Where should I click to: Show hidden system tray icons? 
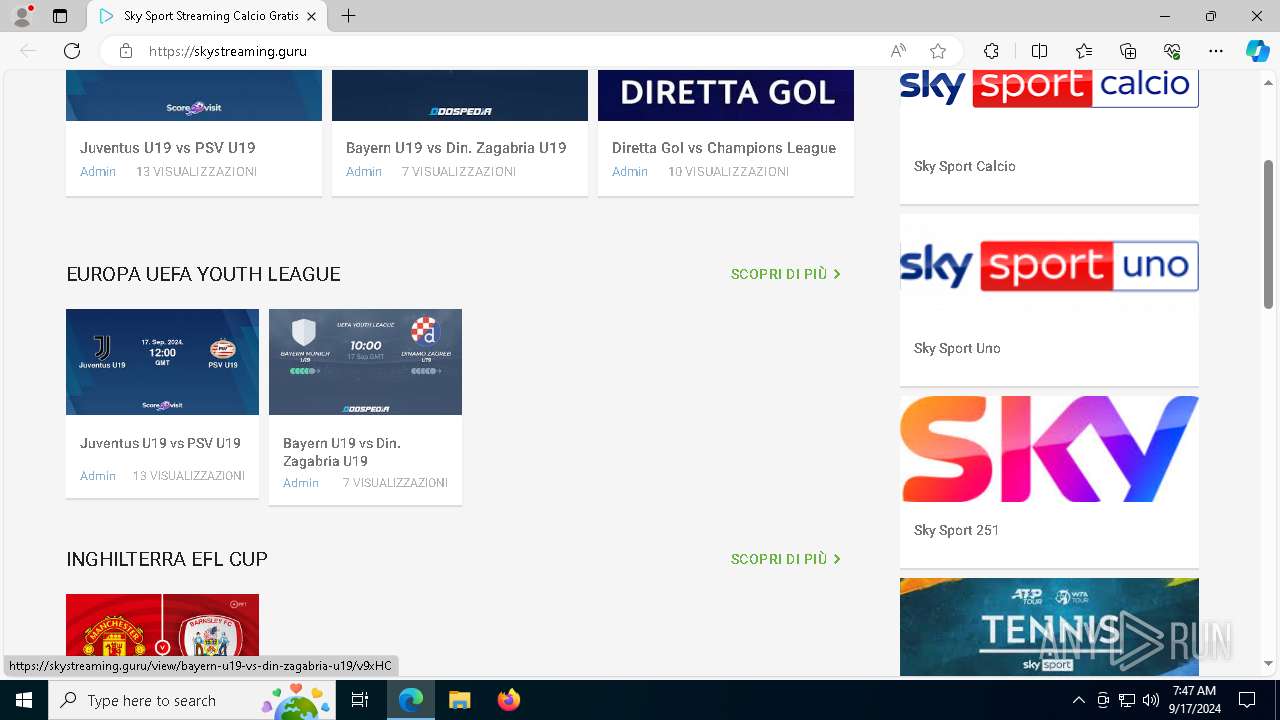[1078, 700]
